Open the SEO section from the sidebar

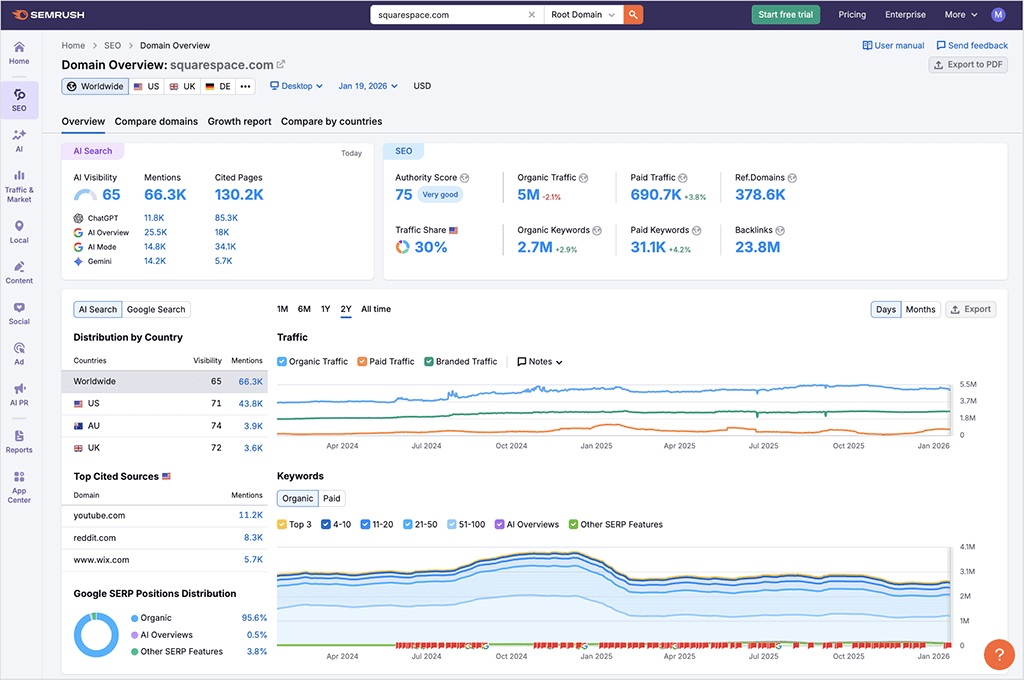pyautogui.click(x=19, y=100)
